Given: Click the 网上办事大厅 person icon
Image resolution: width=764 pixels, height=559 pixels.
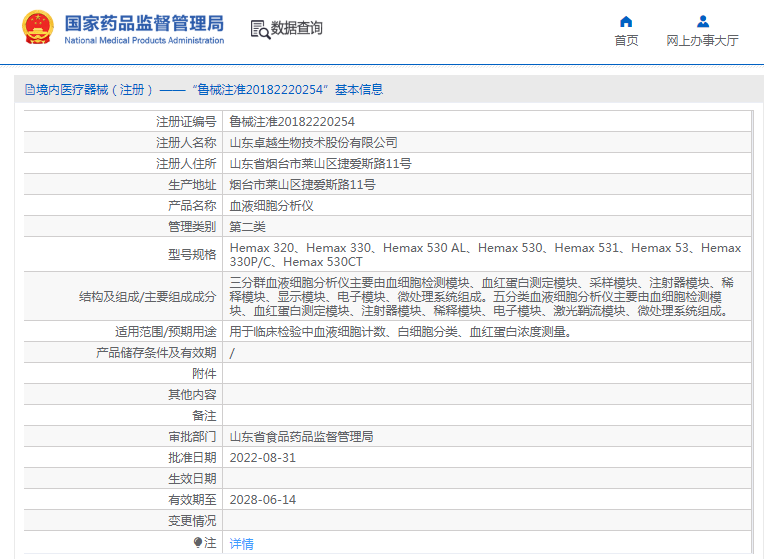Looking at the screenshot, I should 702,21.
